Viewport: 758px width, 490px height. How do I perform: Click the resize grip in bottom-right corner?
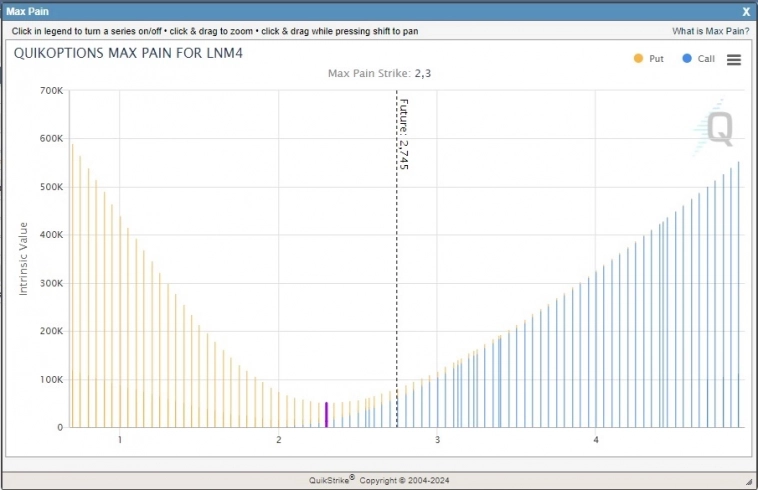tap(750, 482)
